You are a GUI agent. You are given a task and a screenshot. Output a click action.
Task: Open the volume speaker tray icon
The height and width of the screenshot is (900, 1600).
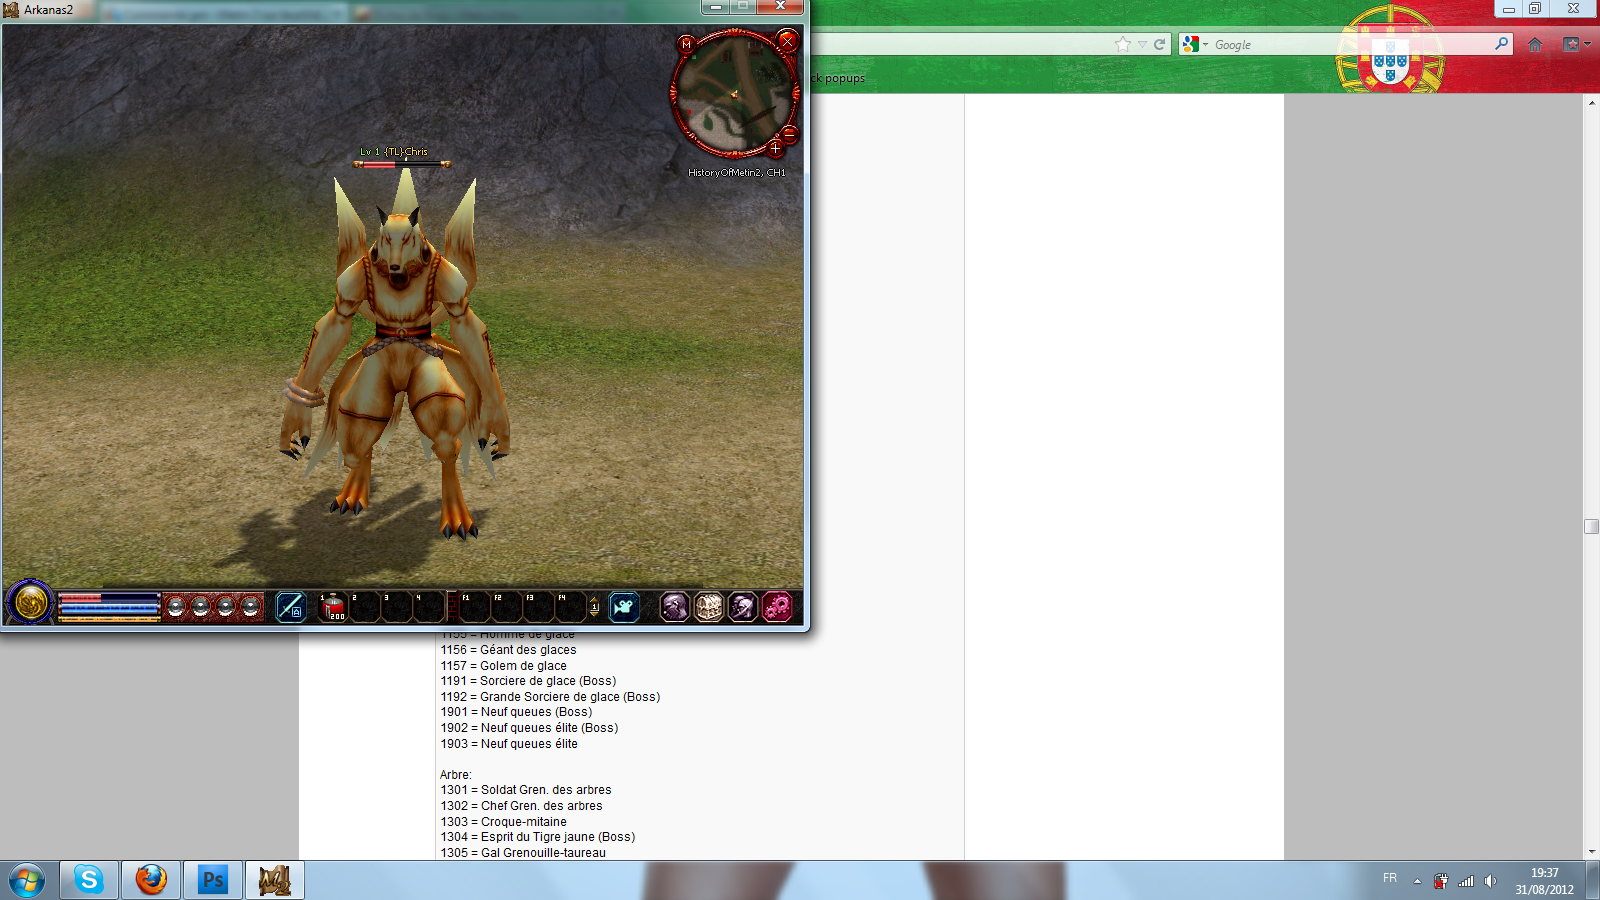point(1490,881)
